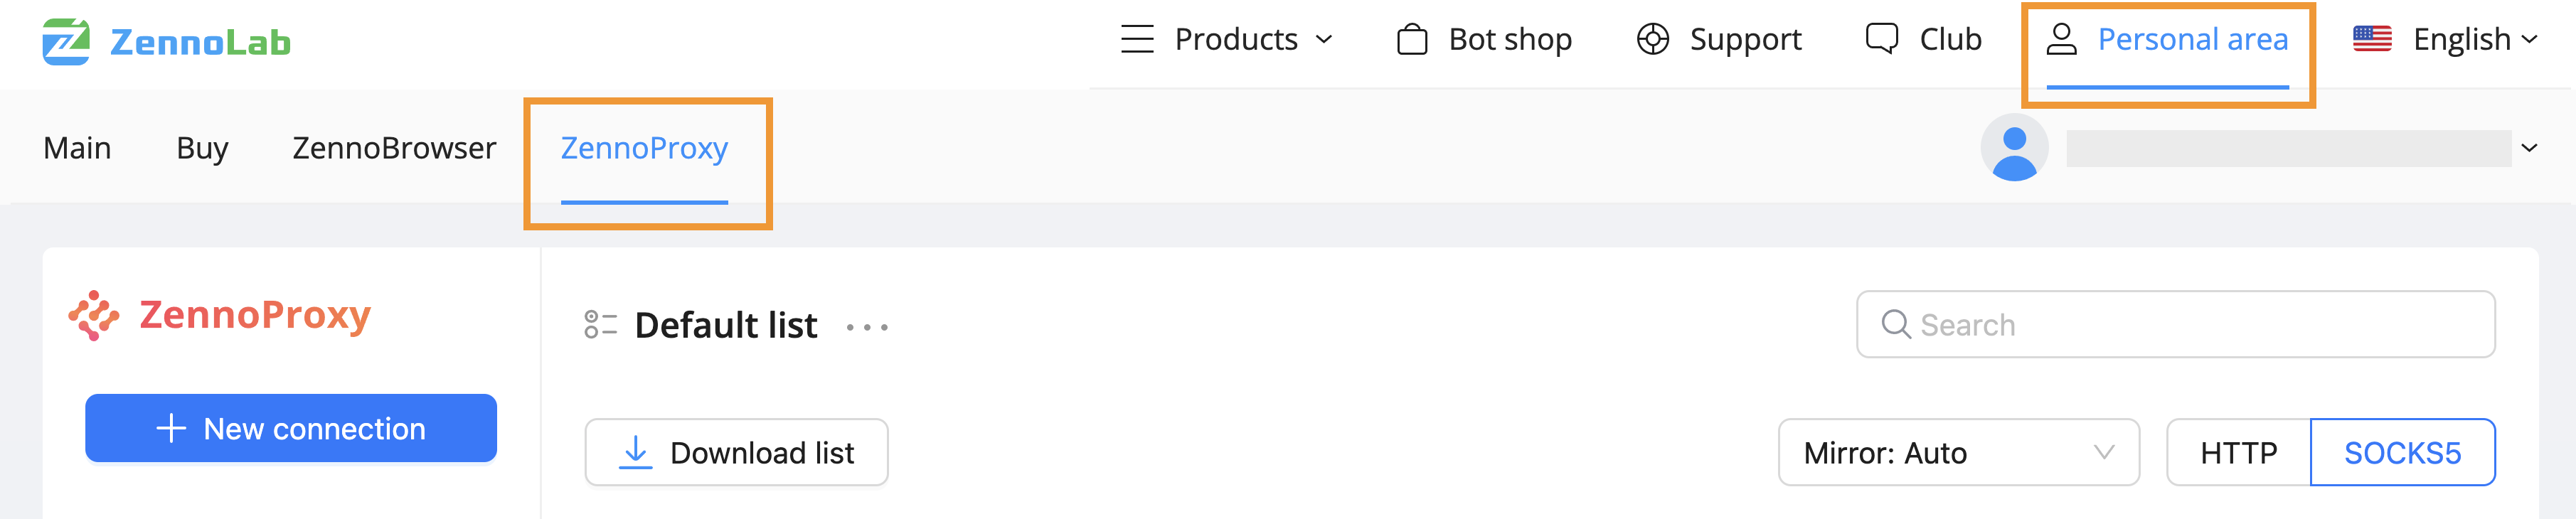Expand the account dropdown chevron
The width and height of the screenshot is (2576, 519).
click(x=2529, y=149)
